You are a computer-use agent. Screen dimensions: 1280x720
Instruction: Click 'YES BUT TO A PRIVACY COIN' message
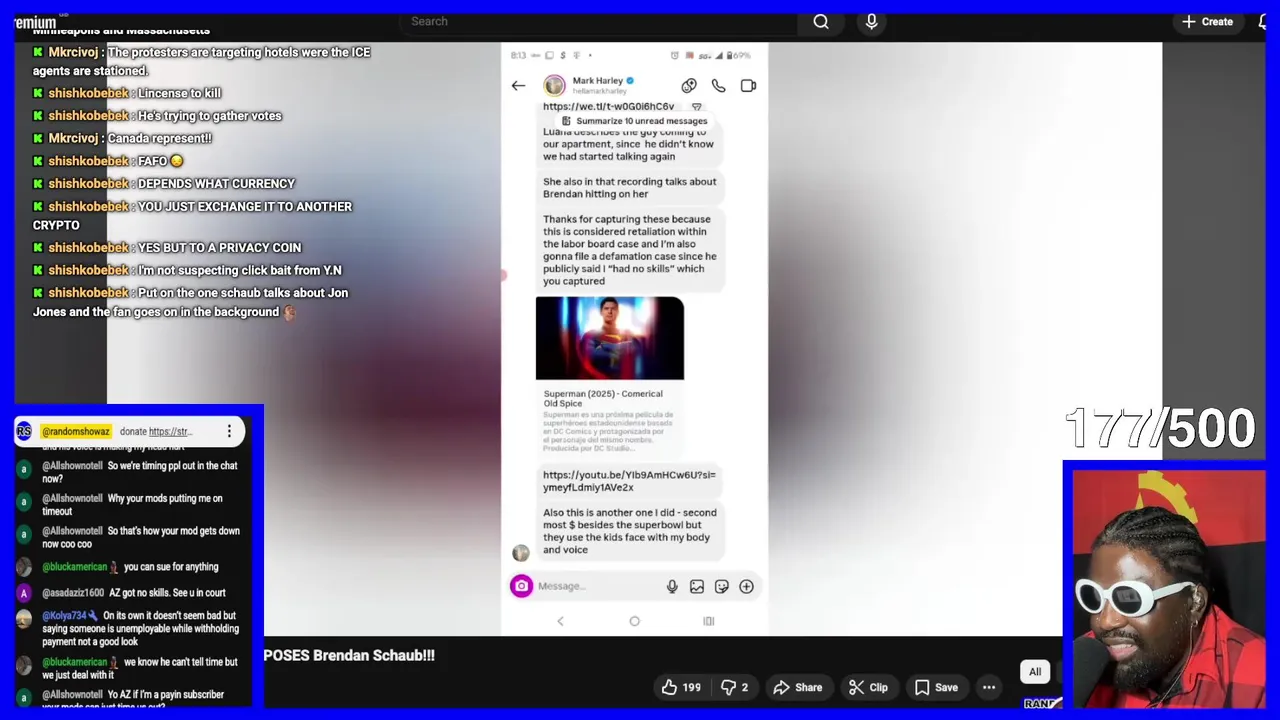219,248
